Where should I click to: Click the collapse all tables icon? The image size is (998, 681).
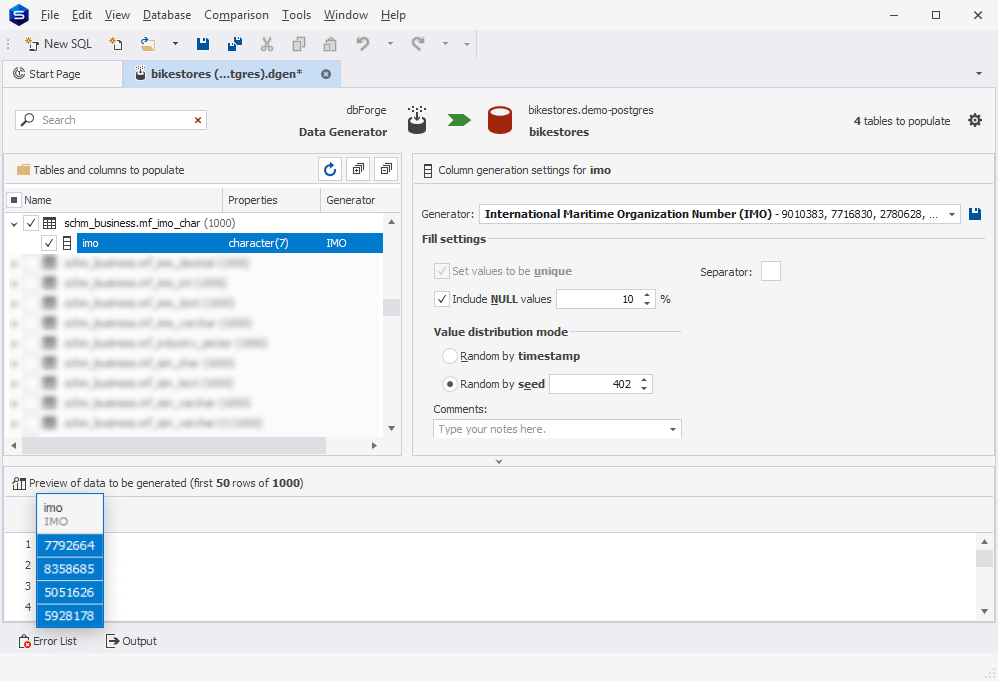386,169
